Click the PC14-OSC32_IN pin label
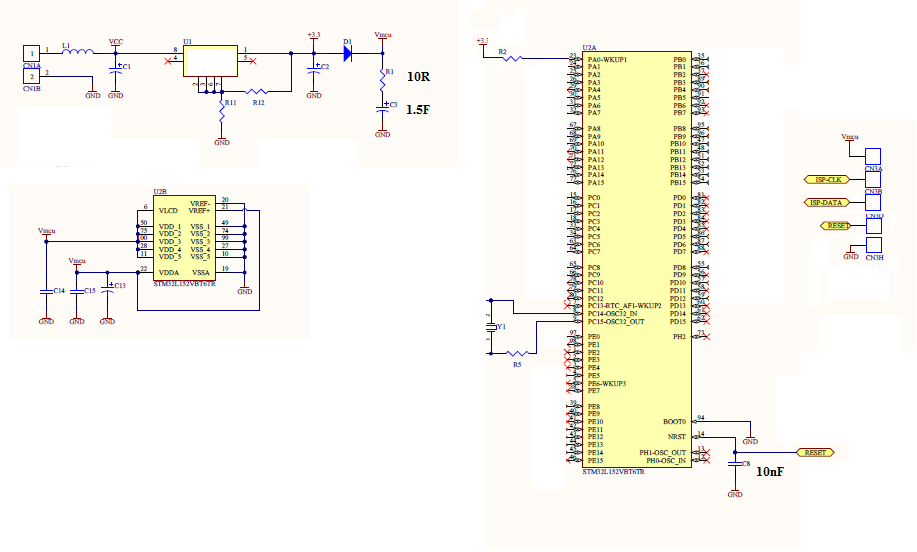This screenshot has width=917, height=552. pos(612,314)
